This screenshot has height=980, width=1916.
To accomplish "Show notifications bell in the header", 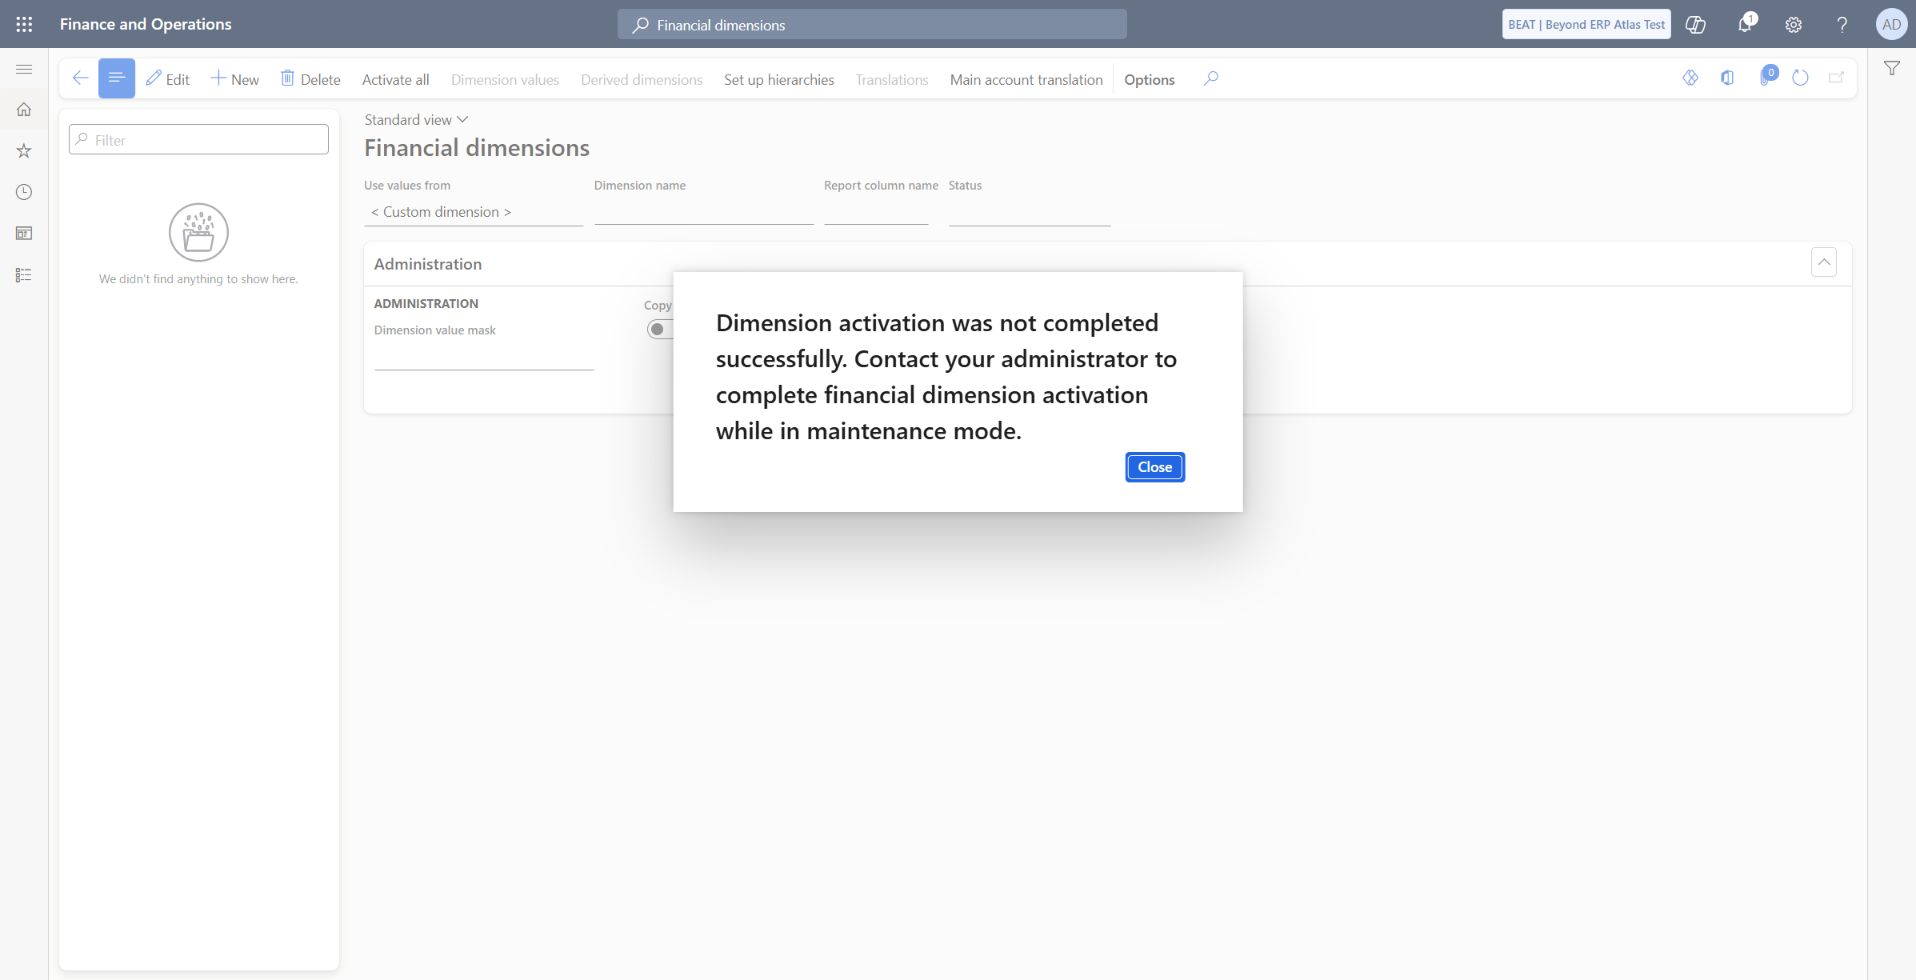I will click(1745, 24).
